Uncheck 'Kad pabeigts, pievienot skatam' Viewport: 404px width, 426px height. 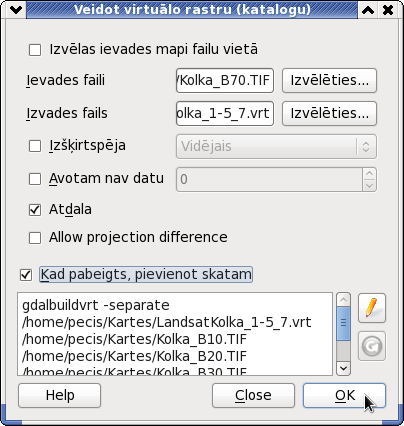click(x=26, y=275)
